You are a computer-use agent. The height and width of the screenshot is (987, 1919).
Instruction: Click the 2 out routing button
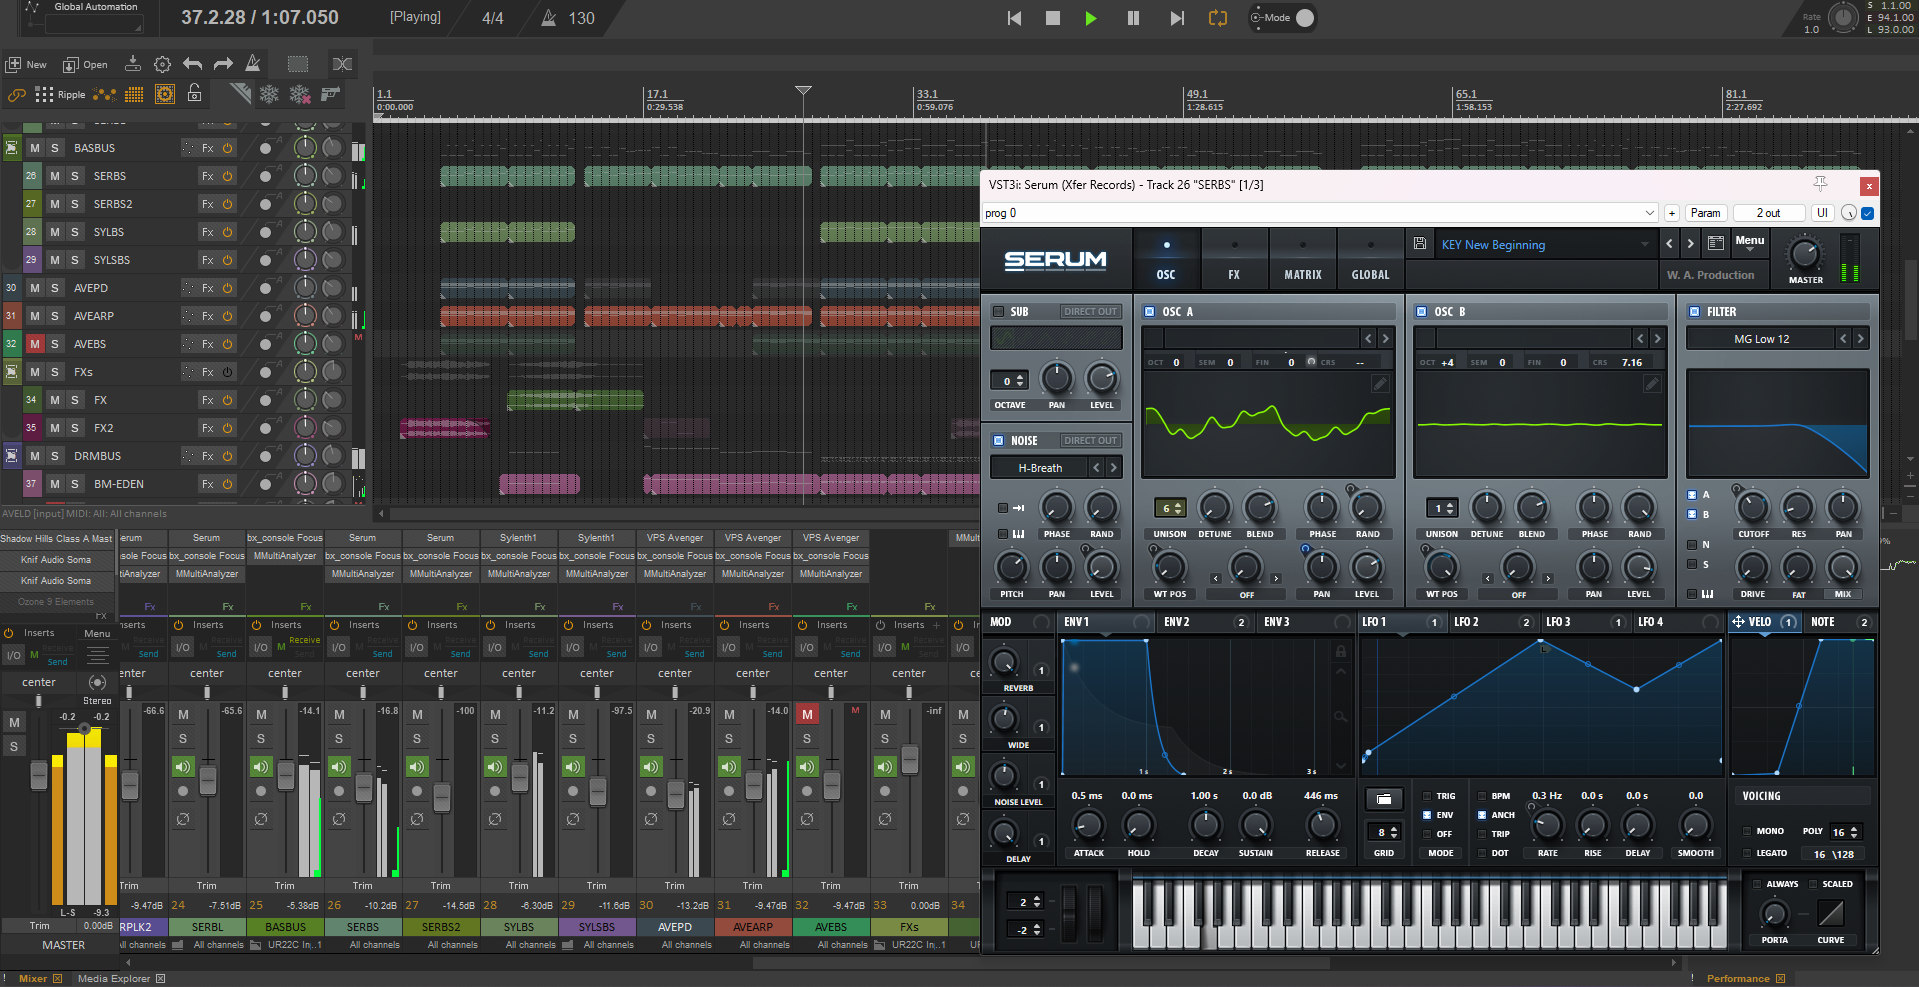pos(1768,213)
